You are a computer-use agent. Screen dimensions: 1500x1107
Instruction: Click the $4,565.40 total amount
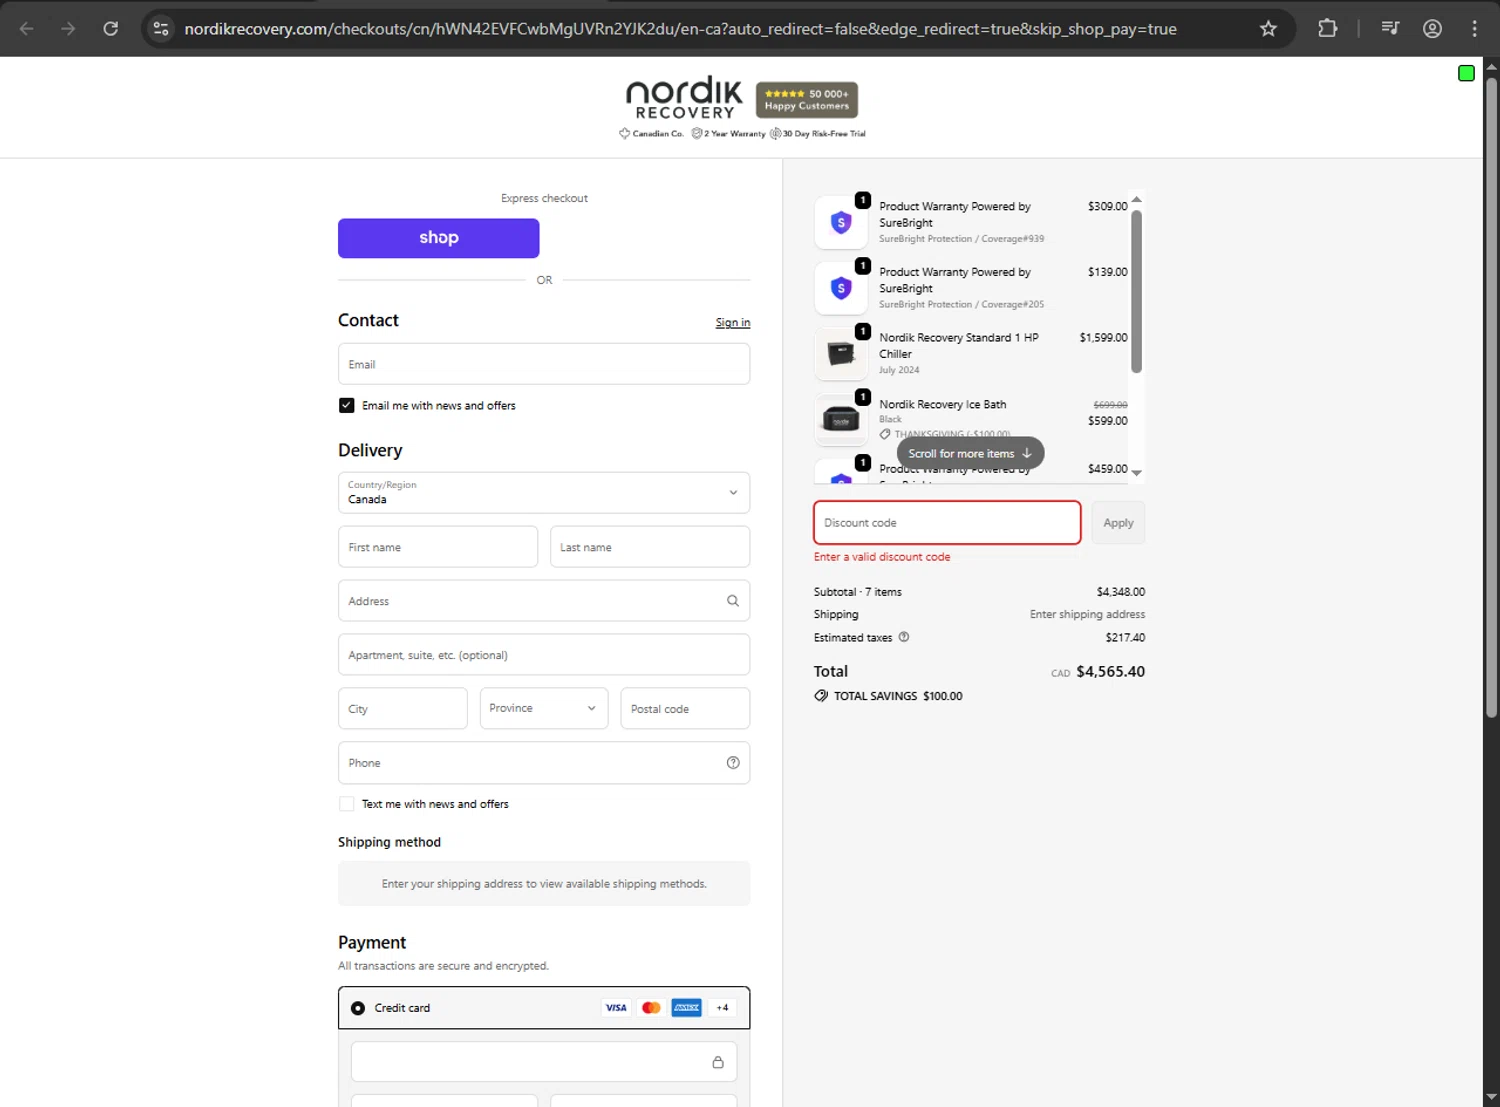tap(1110, 672)
